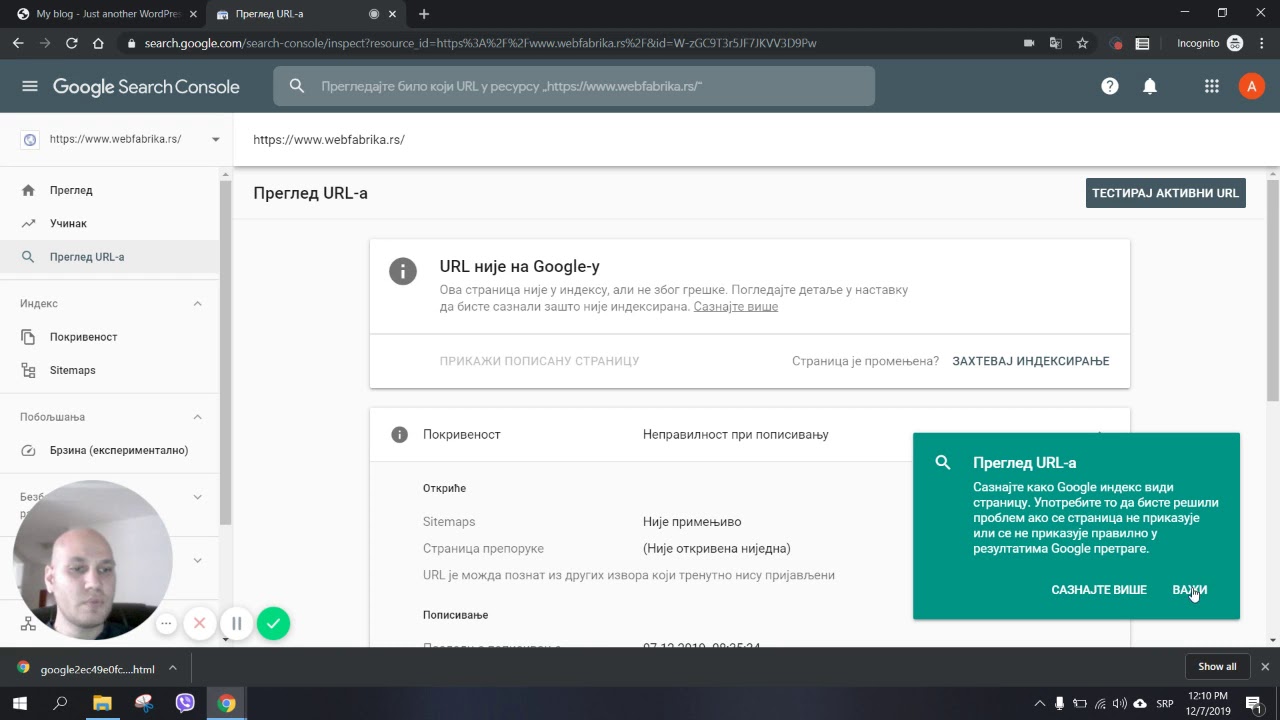The height and width of the screenshot is (720, 1280).
Task: Click the search magnifier icon in URL inspection bar
Action: coord(297,86)
